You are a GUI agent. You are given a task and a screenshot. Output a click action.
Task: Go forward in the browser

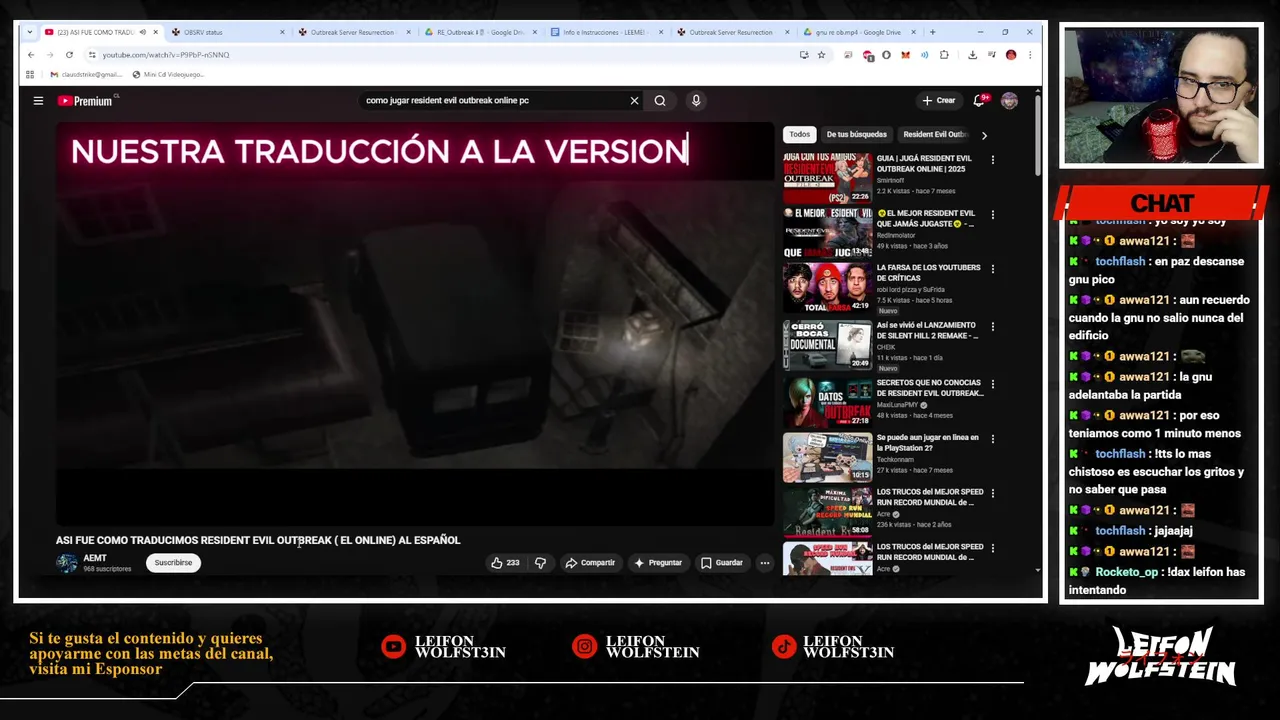pyautogui.click(x=49, y=55)
